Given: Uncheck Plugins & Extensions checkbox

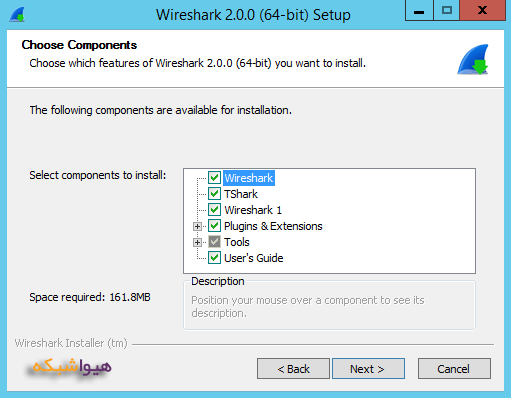Looking at the screenshot, I should (214, 226).
